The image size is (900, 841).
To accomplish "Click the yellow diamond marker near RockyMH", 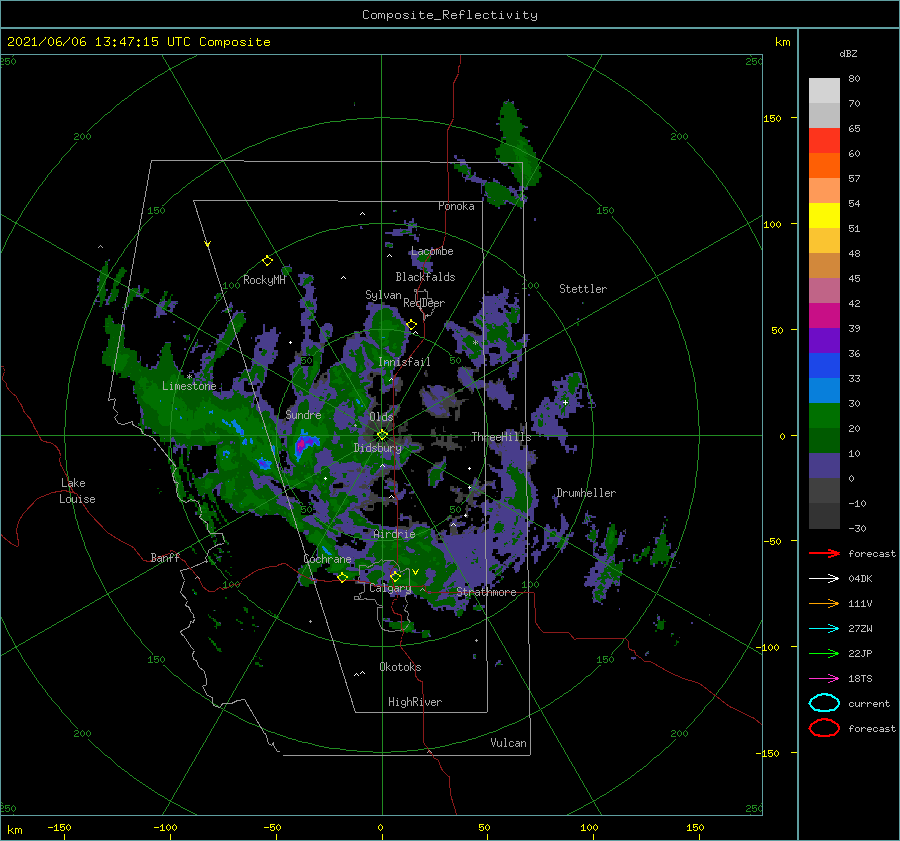I will point(267,261).
